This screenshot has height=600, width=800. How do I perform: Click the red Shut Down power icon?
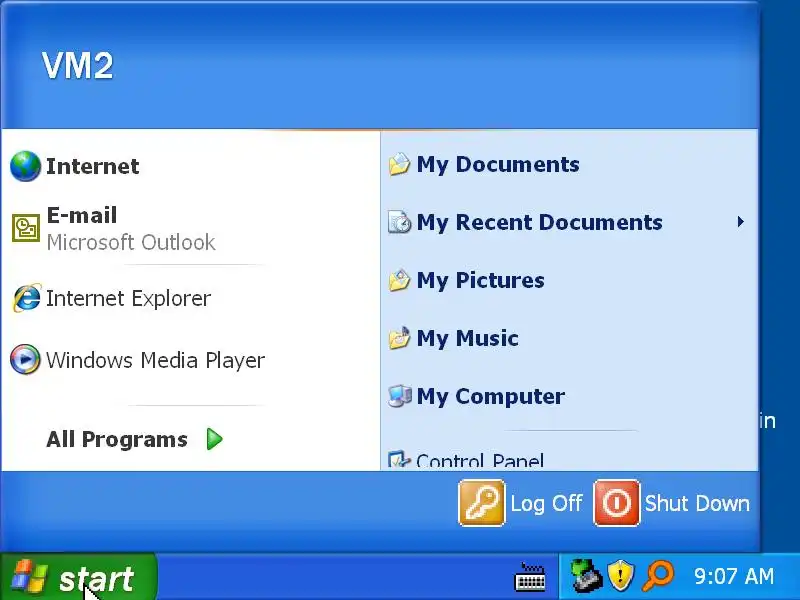click(616, 503)
